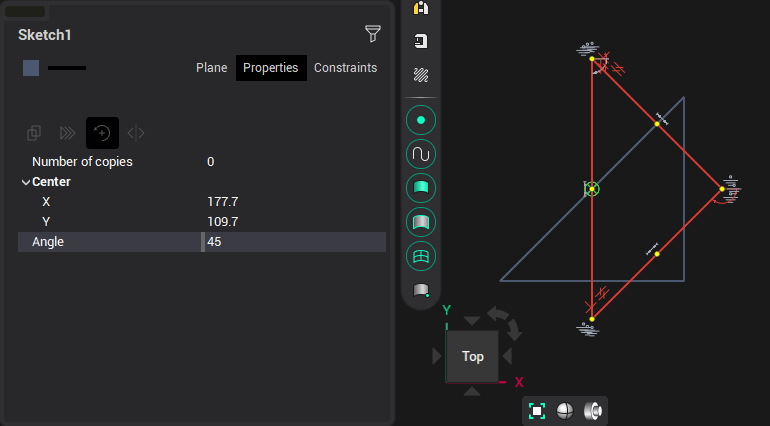Click the shaded sphere display mode icon
This screenshot has height=426, width=770.
pos(565,411)
